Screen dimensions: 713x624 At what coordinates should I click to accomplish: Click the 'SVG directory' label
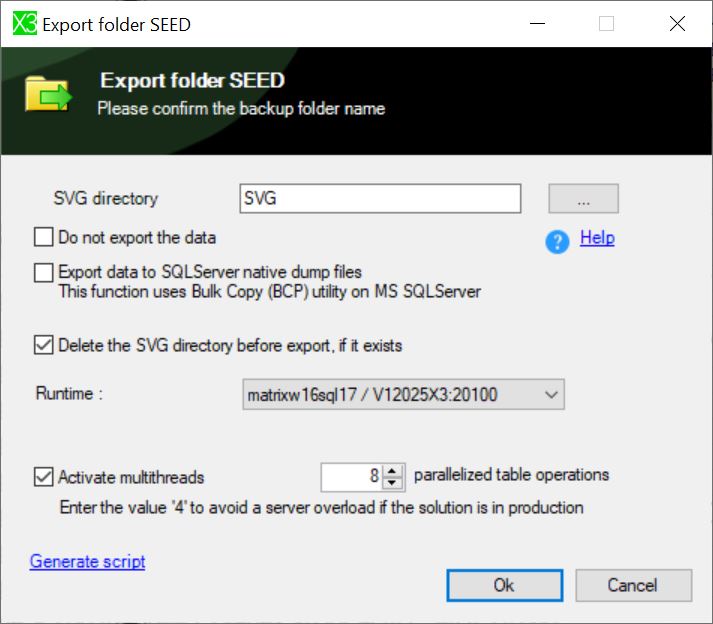coord(105,199)
